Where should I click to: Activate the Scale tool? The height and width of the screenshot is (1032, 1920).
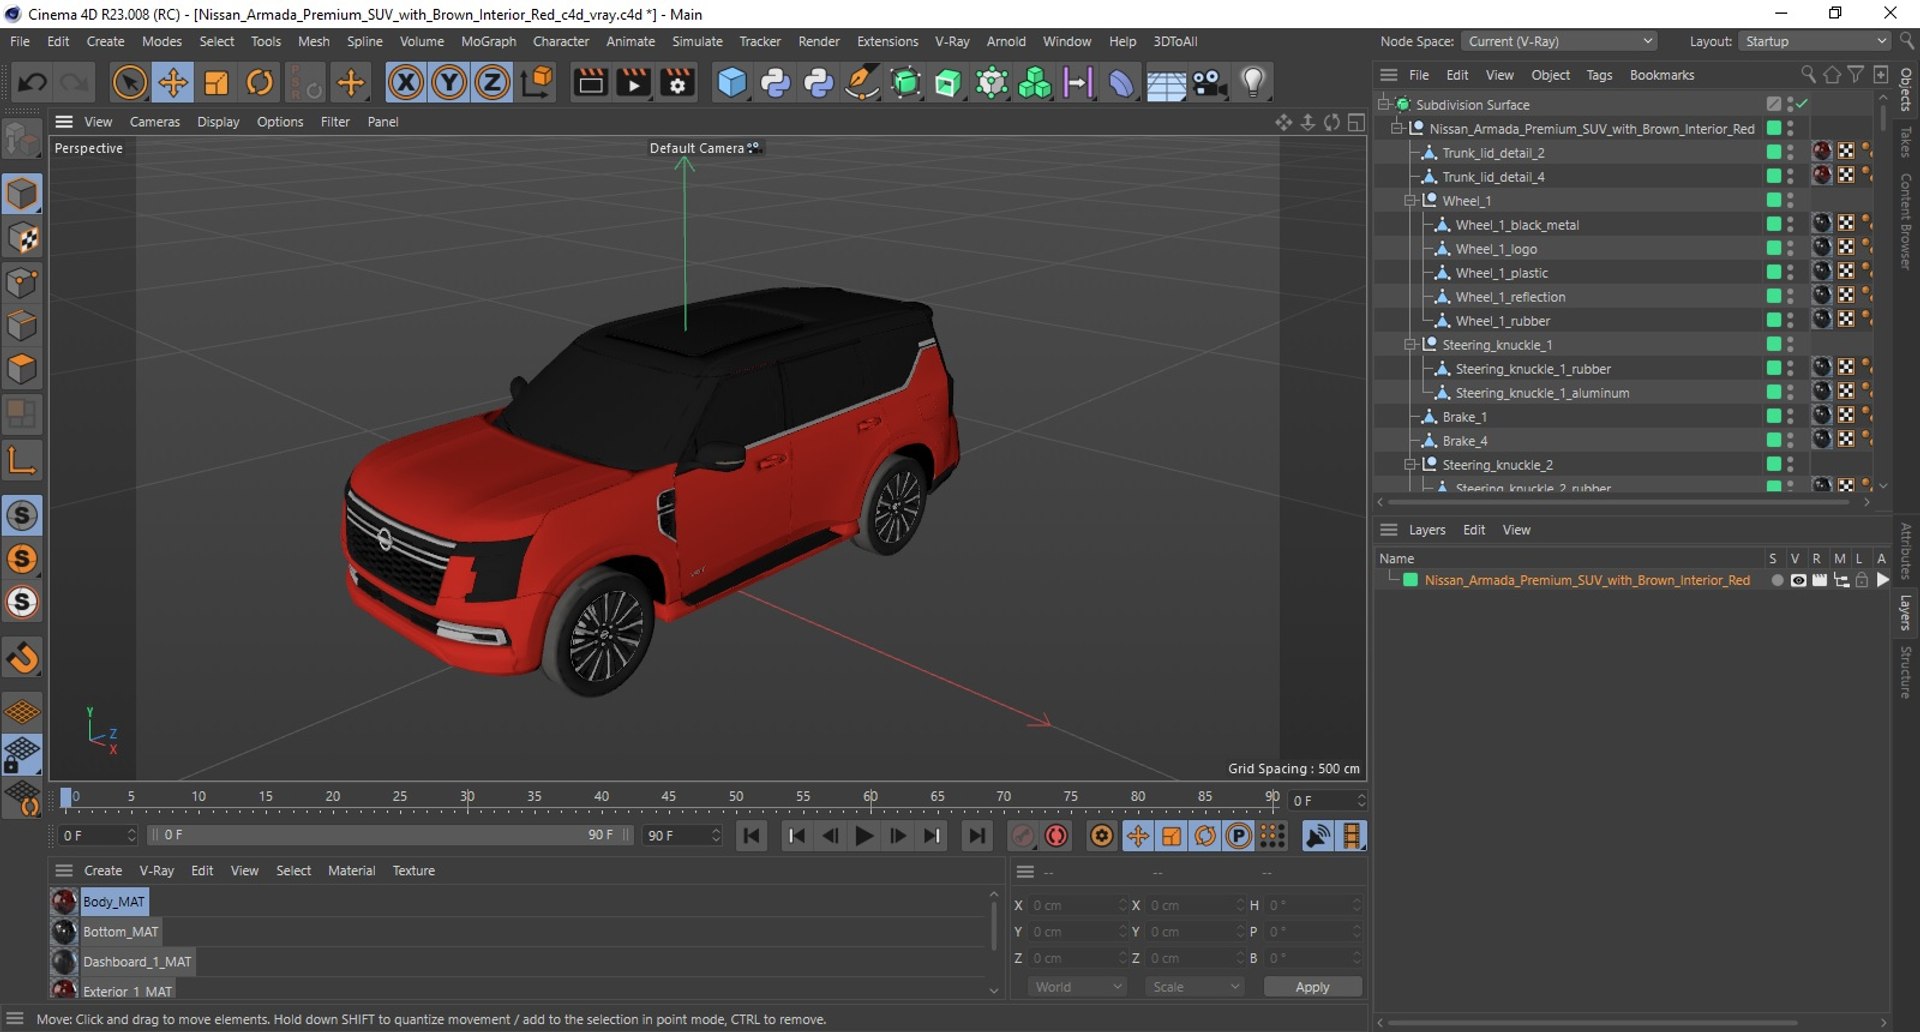(216, 82)
